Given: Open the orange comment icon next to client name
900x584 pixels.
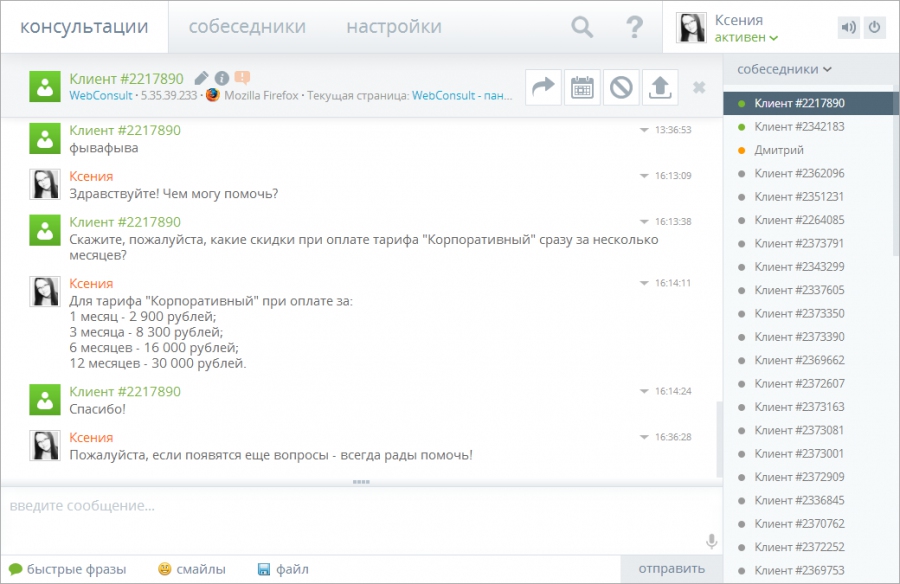Looking at the screenshot, I should [x=244, y=75].
